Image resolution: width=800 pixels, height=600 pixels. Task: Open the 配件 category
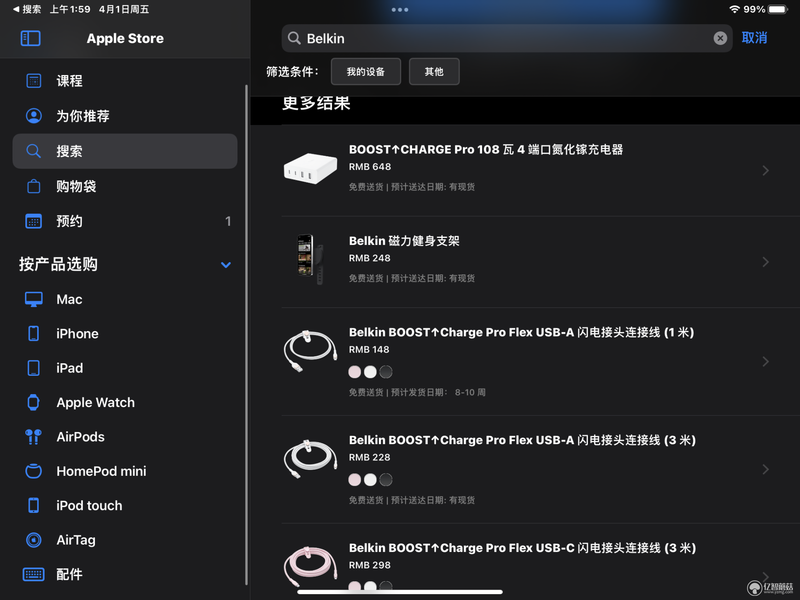(124, 574)
